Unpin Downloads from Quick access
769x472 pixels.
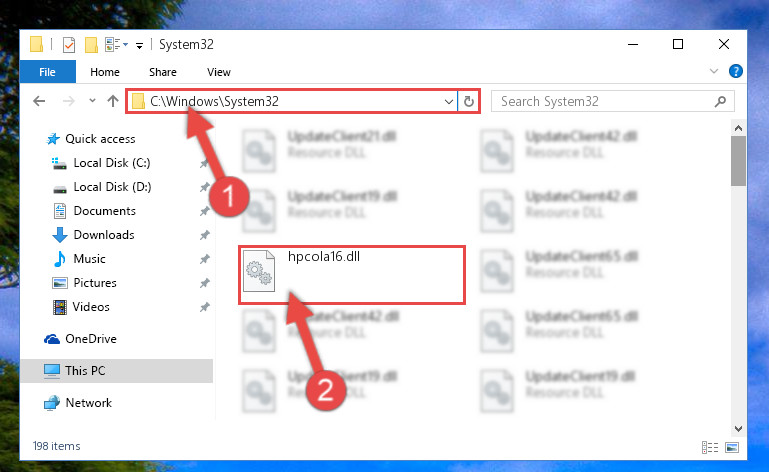(x=205, y=235)
